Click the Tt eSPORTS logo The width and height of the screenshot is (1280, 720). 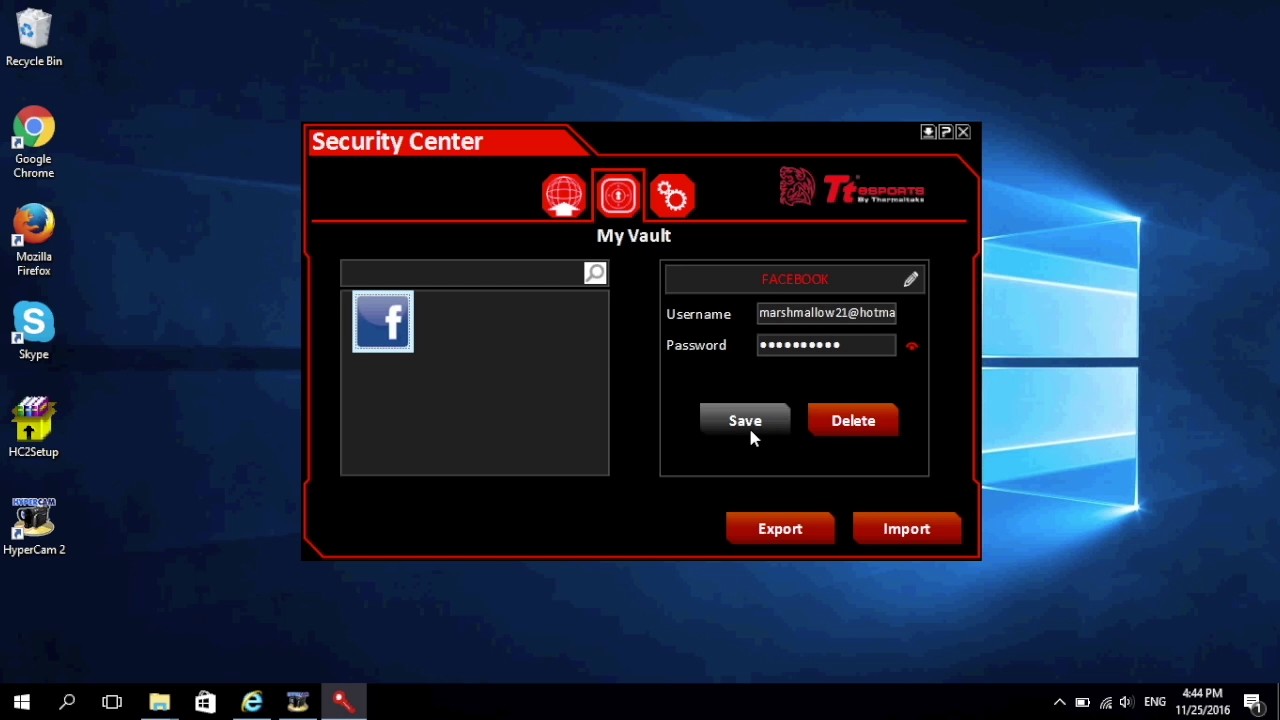click(852, 188)
